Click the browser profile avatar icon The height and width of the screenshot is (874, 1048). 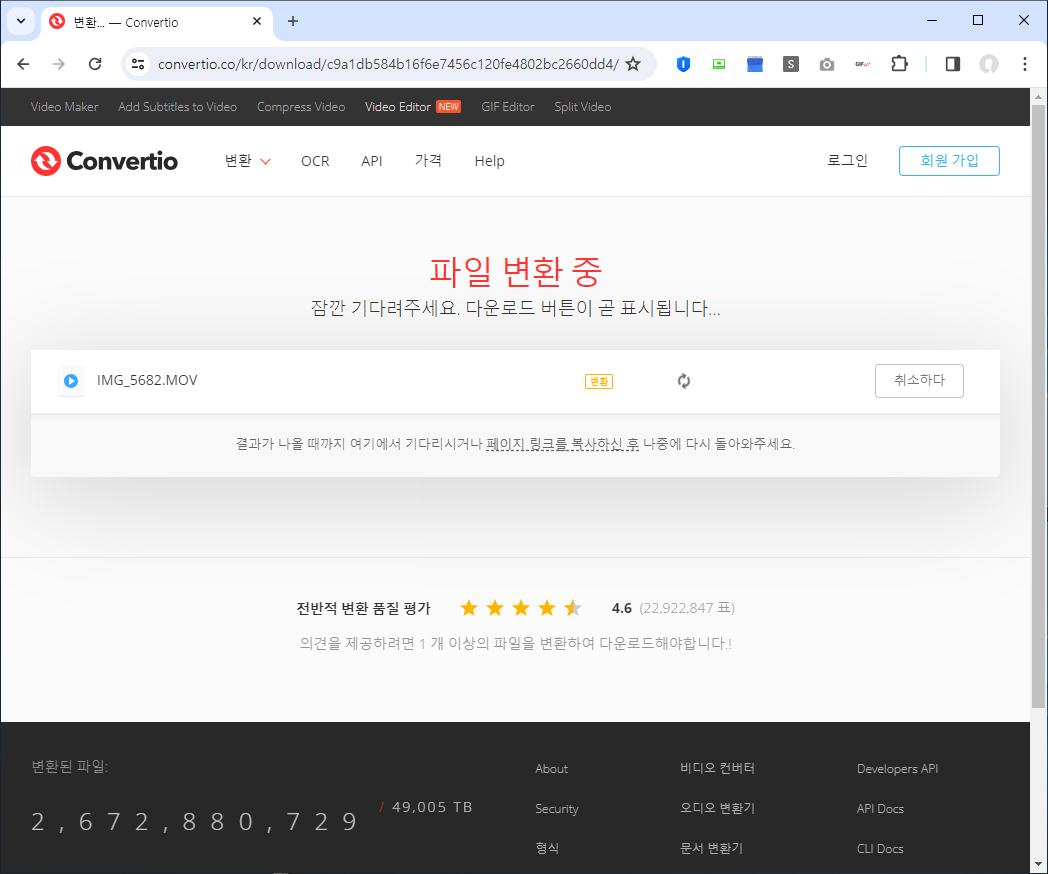click(989, 63)
